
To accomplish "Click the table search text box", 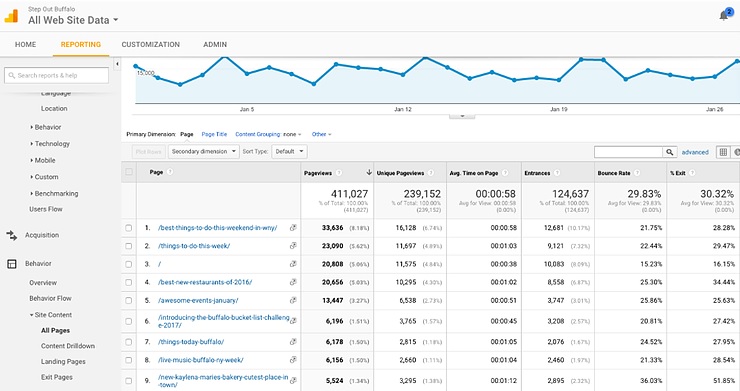I will (628, 152).
